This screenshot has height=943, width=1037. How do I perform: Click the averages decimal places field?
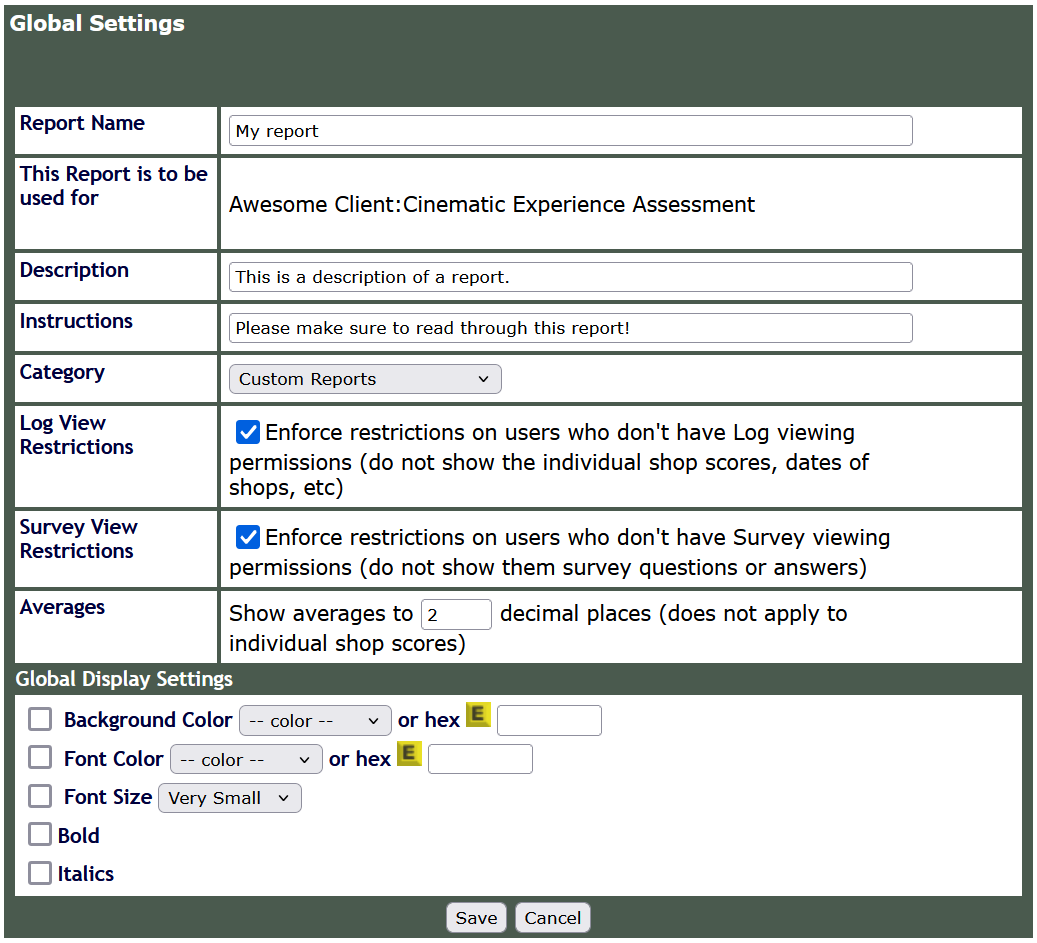tap(456, 615)
